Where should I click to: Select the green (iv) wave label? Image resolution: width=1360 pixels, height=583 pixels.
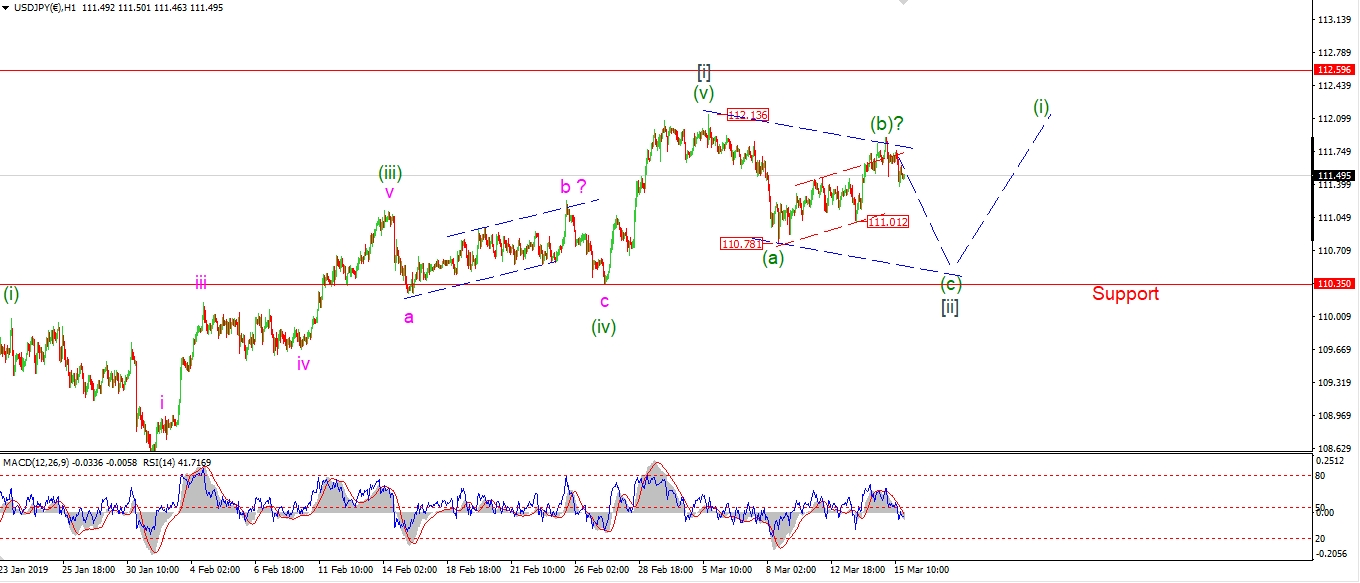[x=604, y=326]
